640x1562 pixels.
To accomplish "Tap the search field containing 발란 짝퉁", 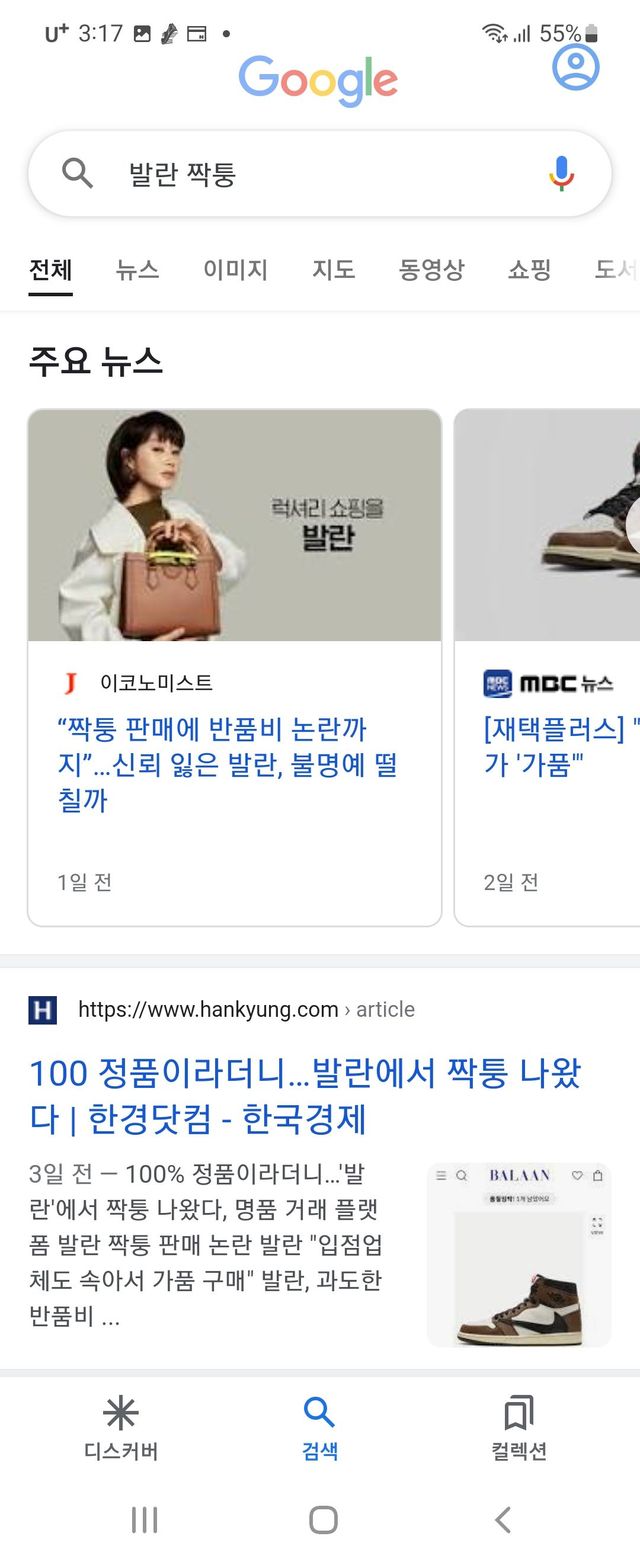I will point(319,173).
